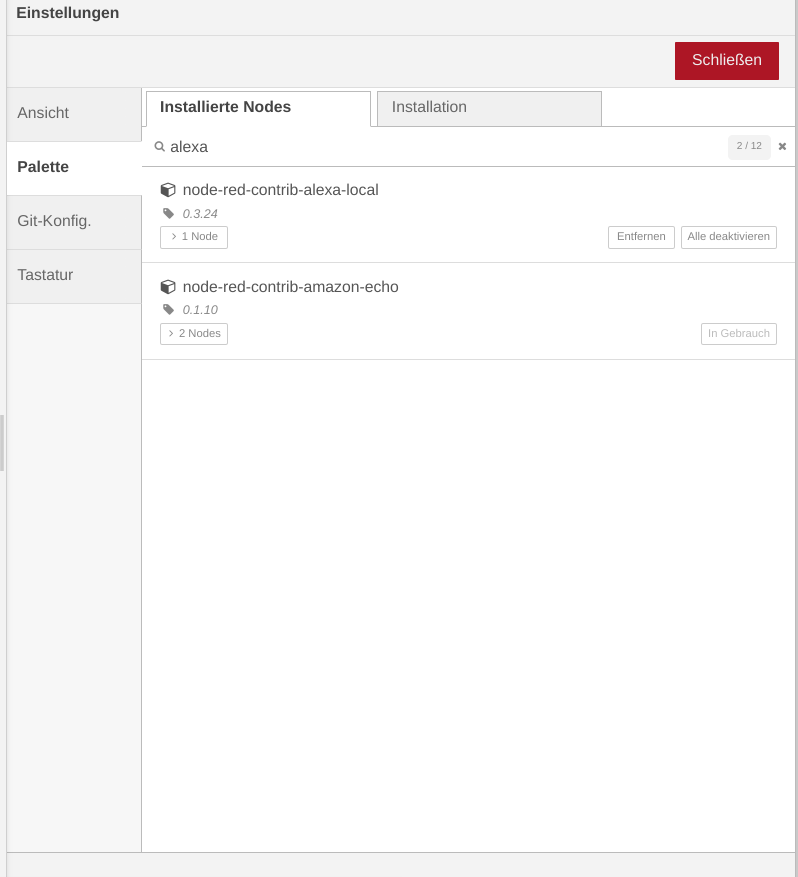
Task: Expand the 1 Node list
Action: (x=193, y=237)
